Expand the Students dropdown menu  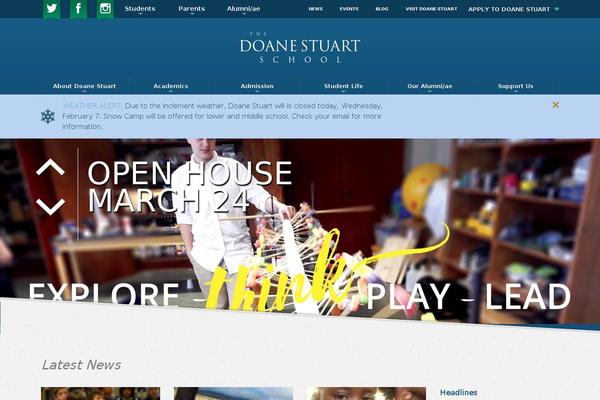[x=140, y=9]
